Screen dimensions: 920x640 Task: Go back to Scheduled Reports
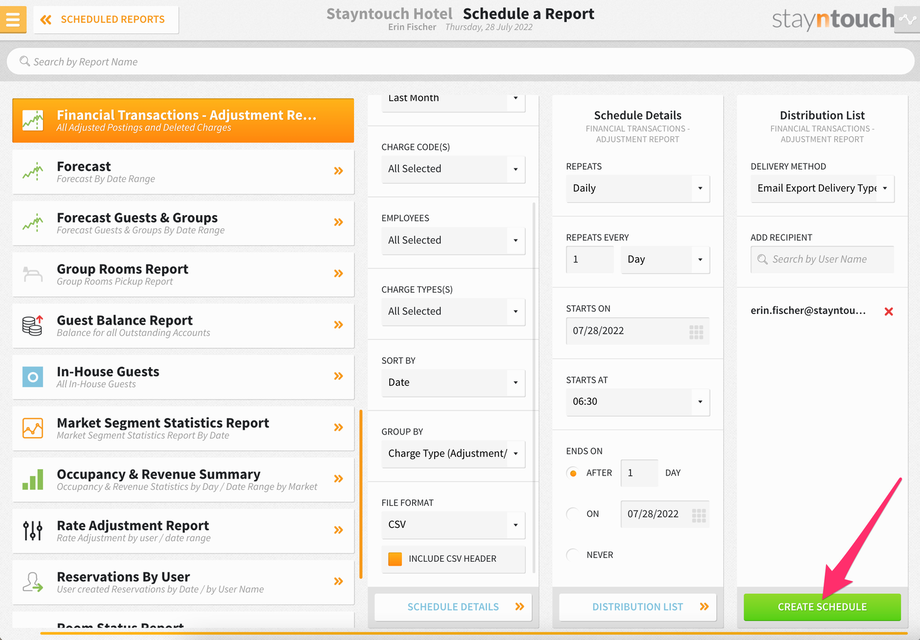coord(106,19)
